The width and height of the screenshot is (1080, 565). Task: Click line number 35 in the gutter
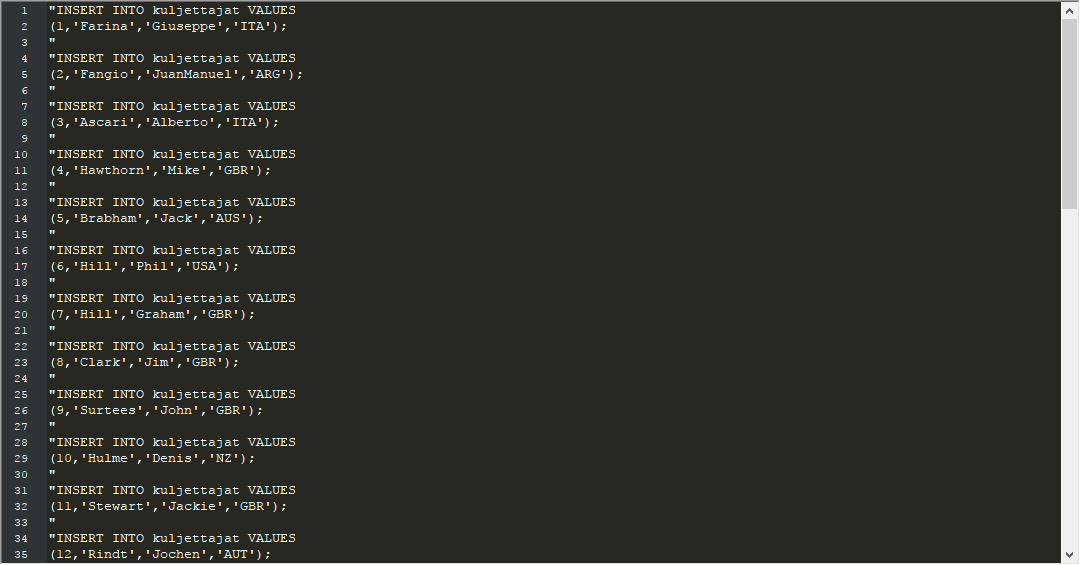22,554
